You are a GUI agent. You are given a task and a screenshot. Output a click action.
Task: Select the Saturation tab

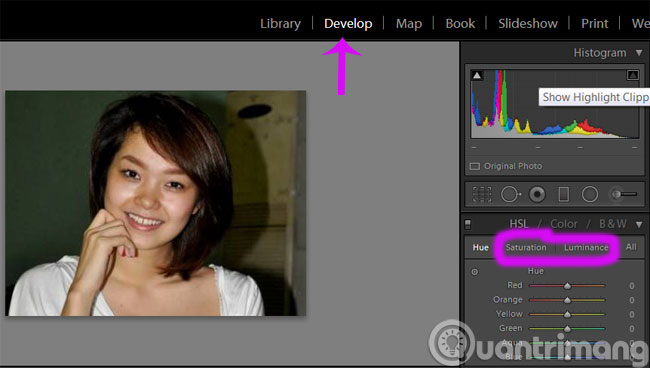click(x=526, y=247)
